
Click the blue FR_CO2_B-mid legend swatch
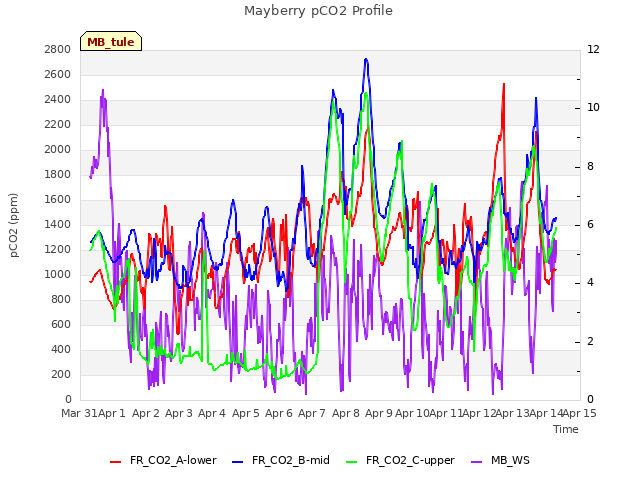(238, 462)
